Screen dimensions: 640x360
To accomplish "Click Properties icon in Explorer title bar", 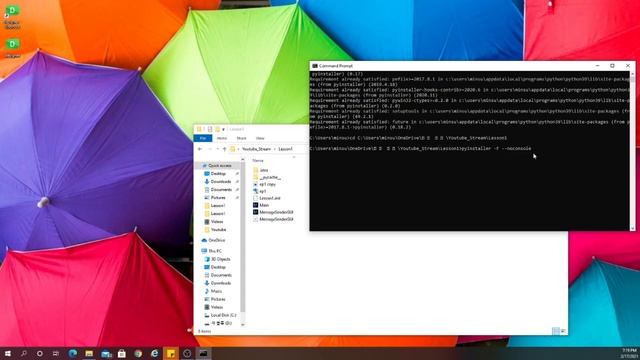I will point(210,129).
